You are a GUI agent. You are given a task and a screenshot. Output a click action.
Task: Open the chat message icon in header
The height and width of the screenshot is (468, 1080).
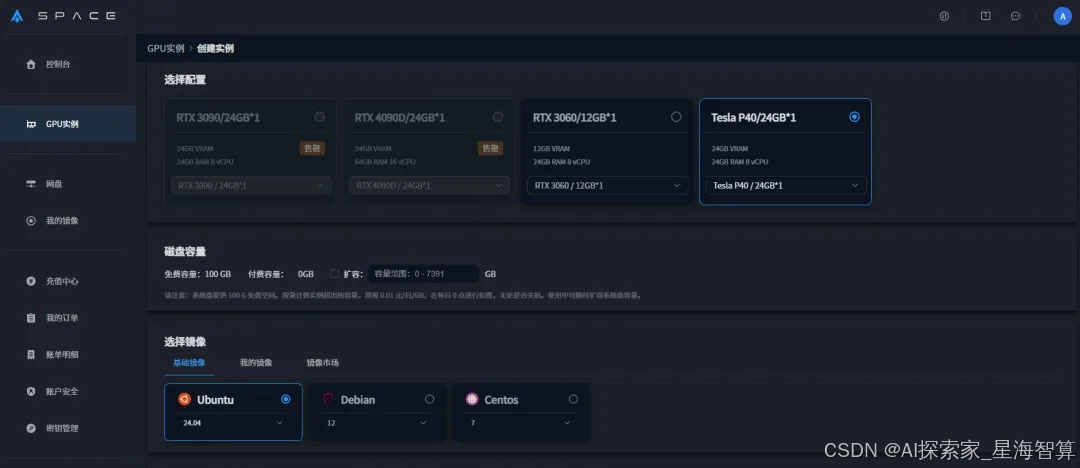(x=1015, y=16)
